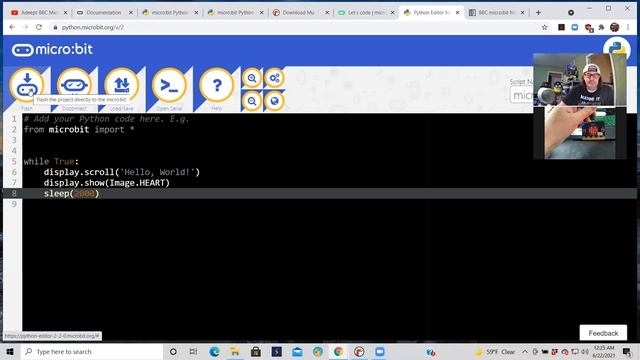The image size is (640, 360).
Task: Open the Chrome three-dot menu
Action: (x=628, y=27)
